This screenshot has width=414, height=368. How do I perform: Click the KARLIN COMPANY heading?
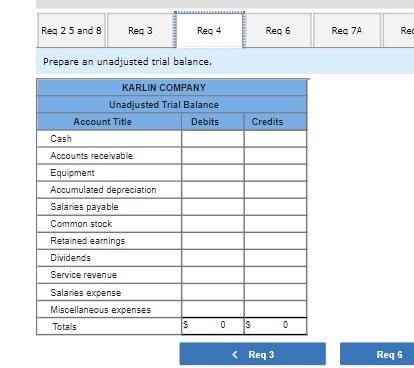click(x=164, y=88)
